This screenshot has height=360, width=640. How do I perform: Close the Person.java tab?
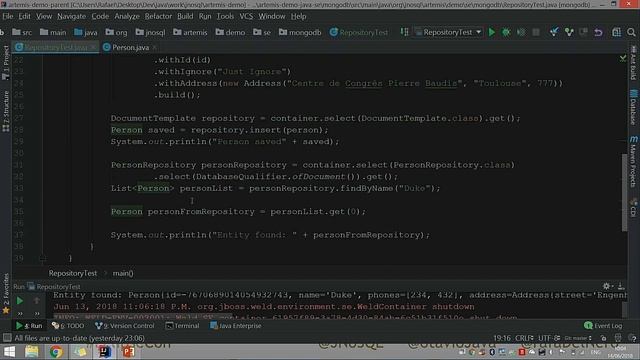point(154,47)
